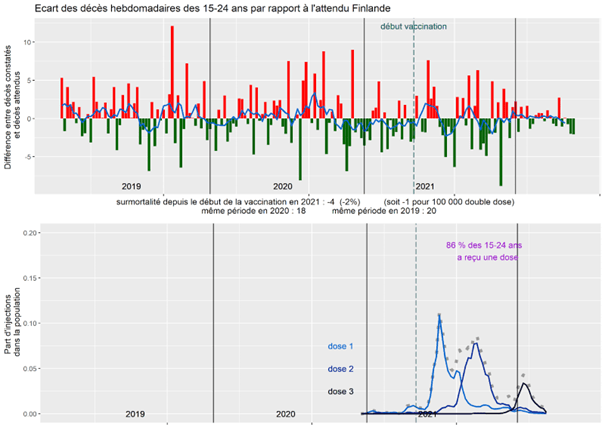Click the "dose 2" legend label
This screenshot has width=605, height=439.
341,368
